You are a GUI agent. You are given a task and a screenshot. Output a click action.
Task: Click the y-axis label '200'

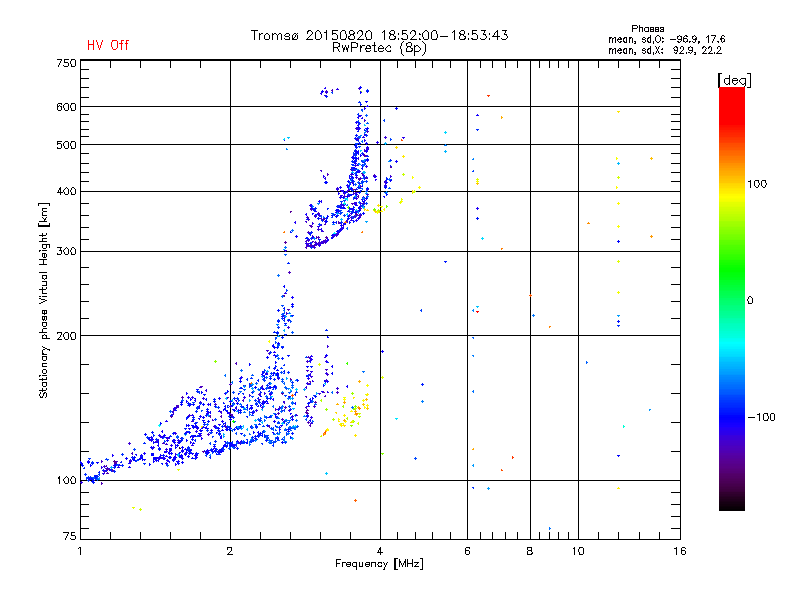pos(66,336)
